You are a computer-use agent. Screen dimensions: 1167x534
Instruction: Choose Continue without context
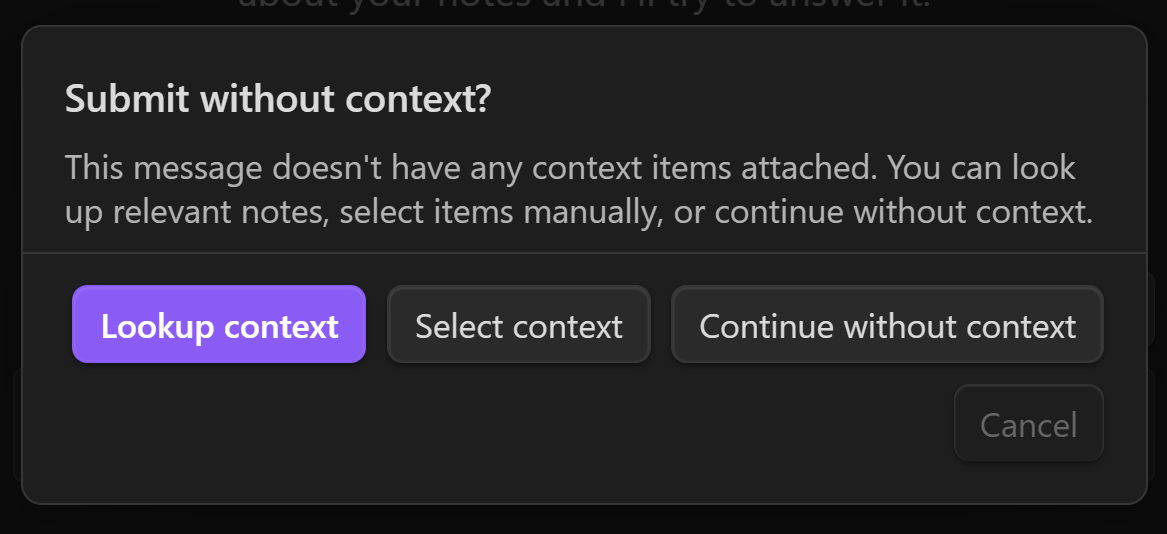[x=887, y=325]
